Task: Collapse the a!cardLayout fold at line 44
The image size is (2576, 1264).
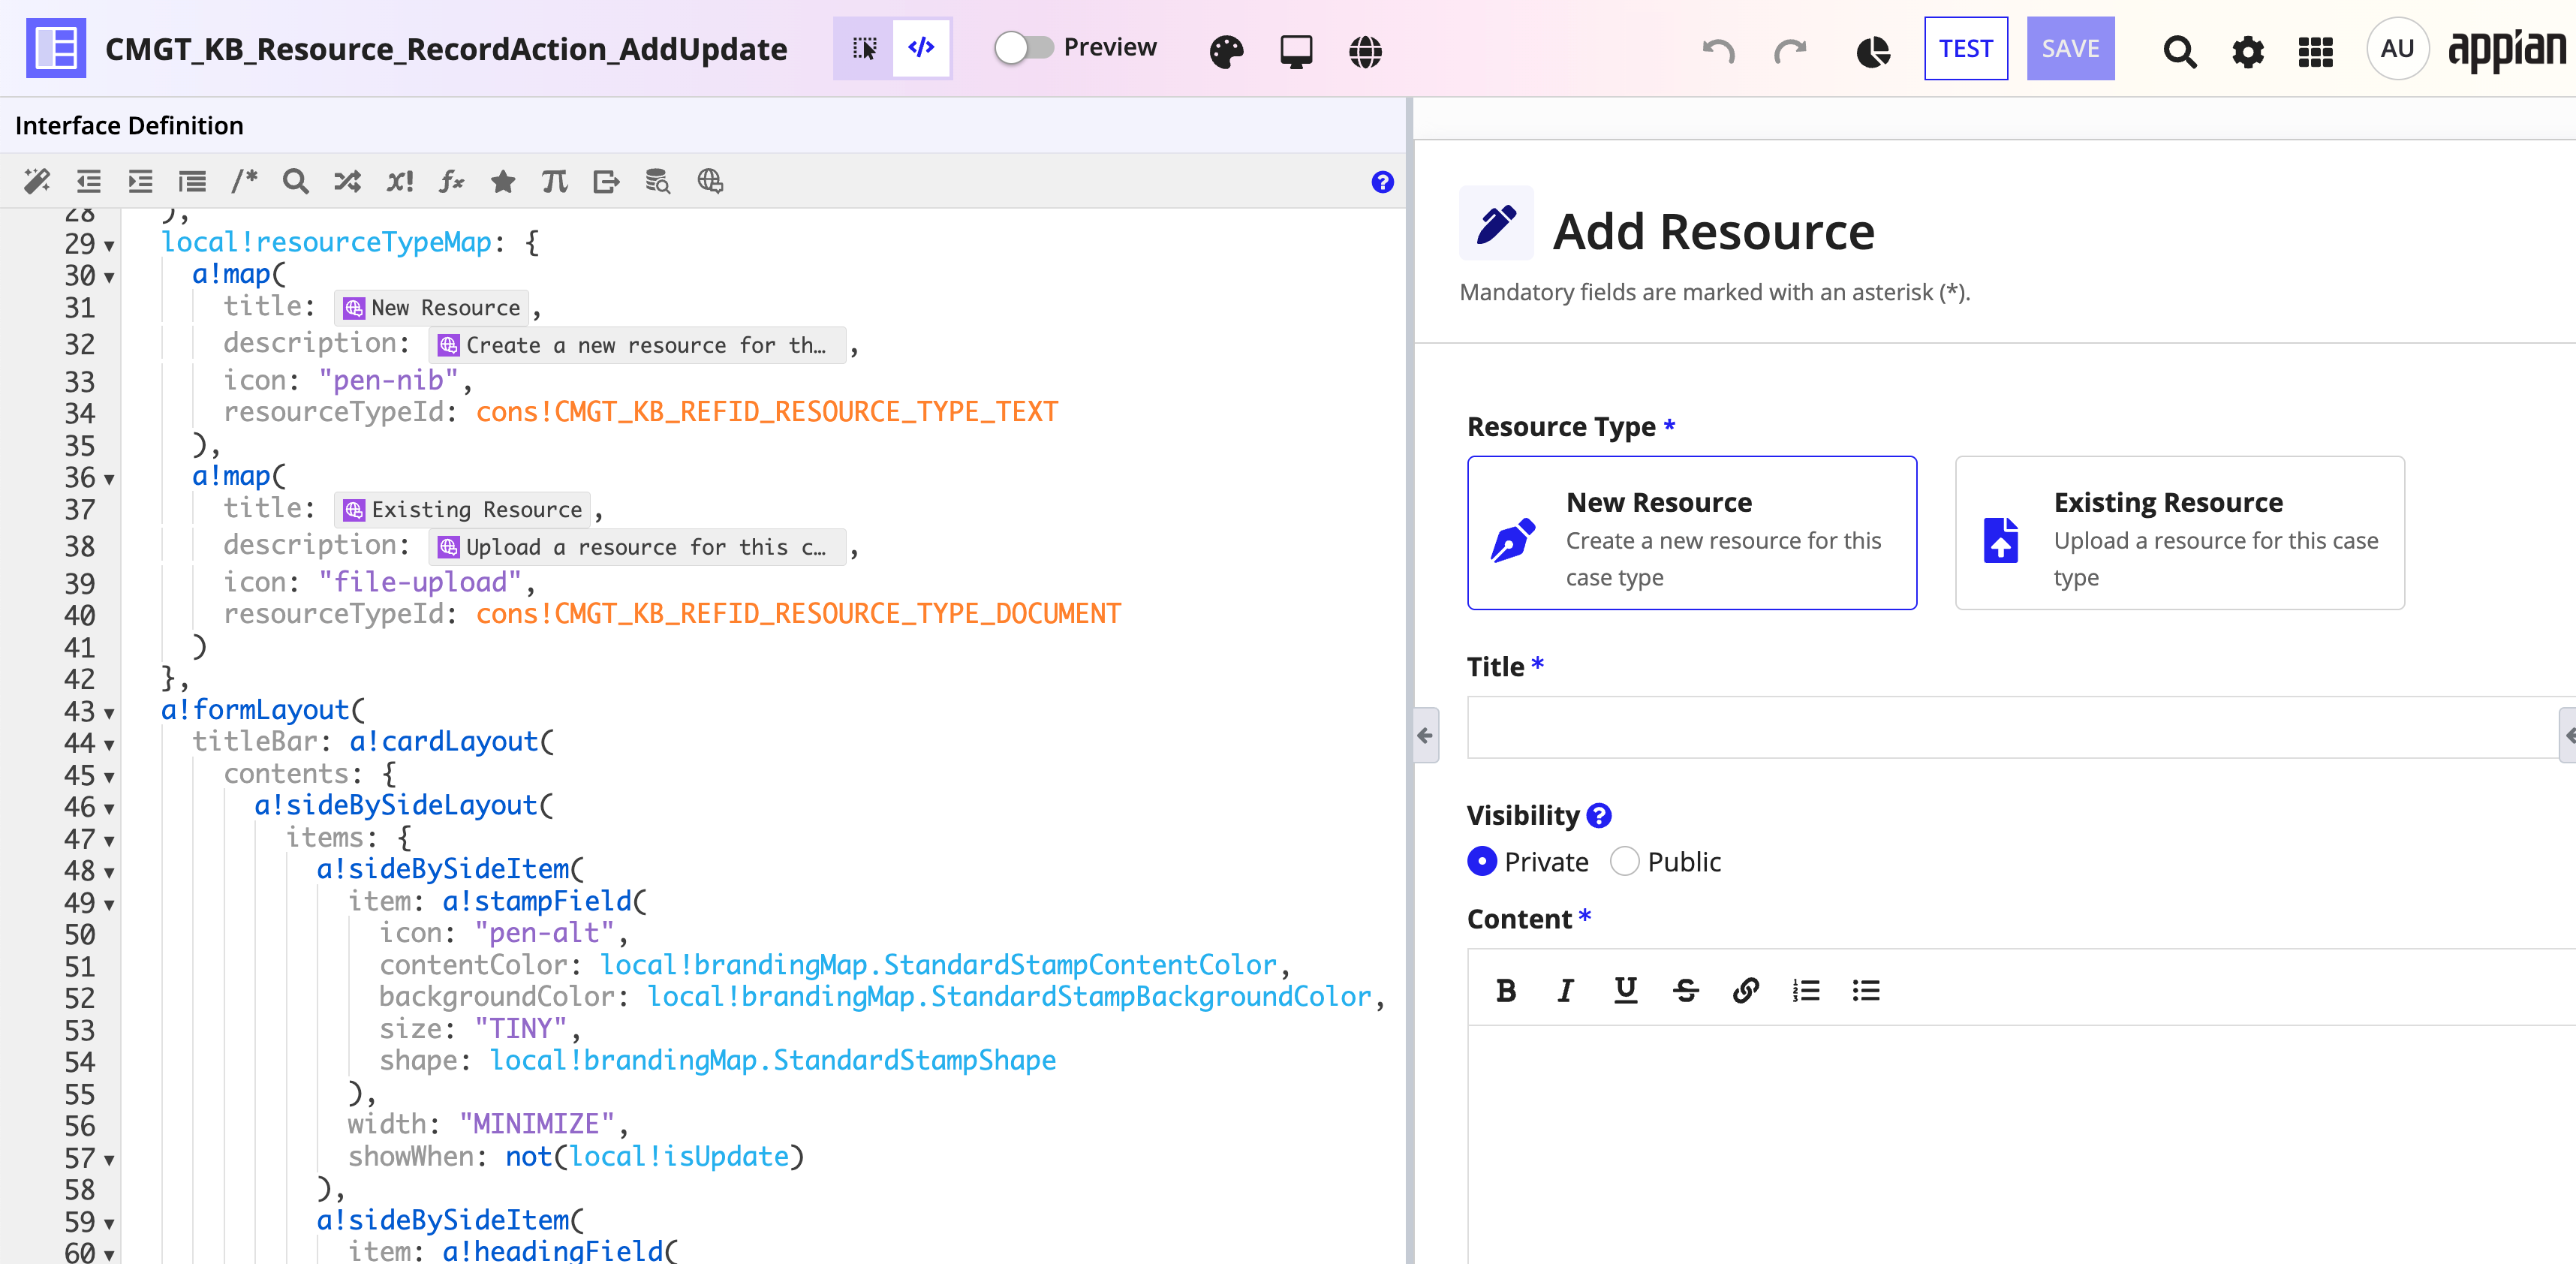Action: pos(109,746)
